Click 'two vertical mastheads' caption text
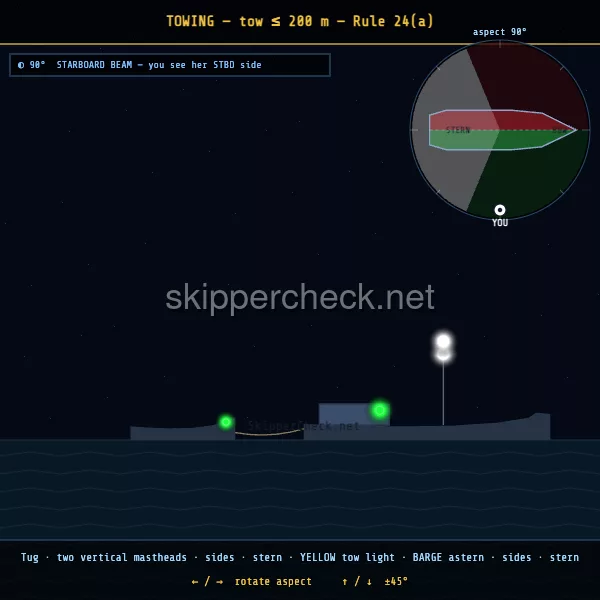 pos(122,557)
